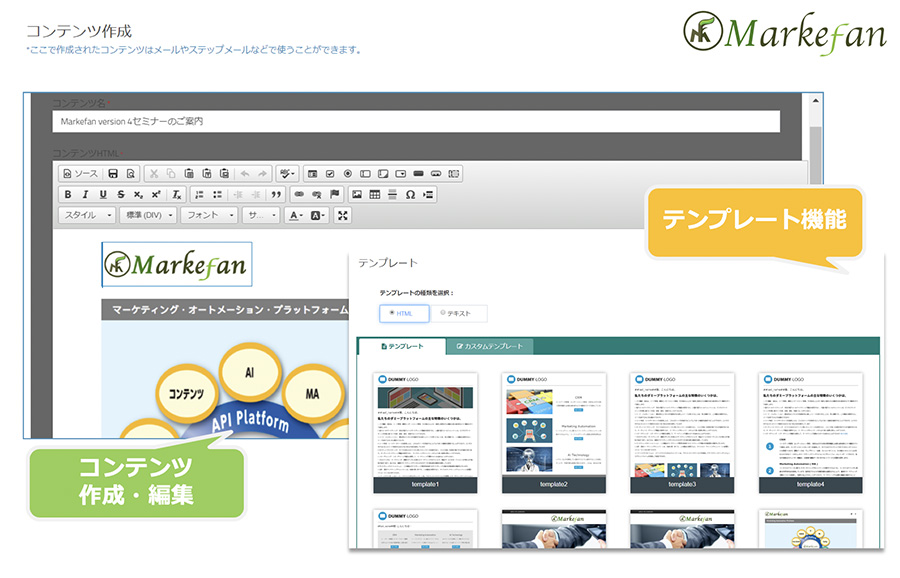
Task: Click the Cut scissors icon
Action: [153, 173]
